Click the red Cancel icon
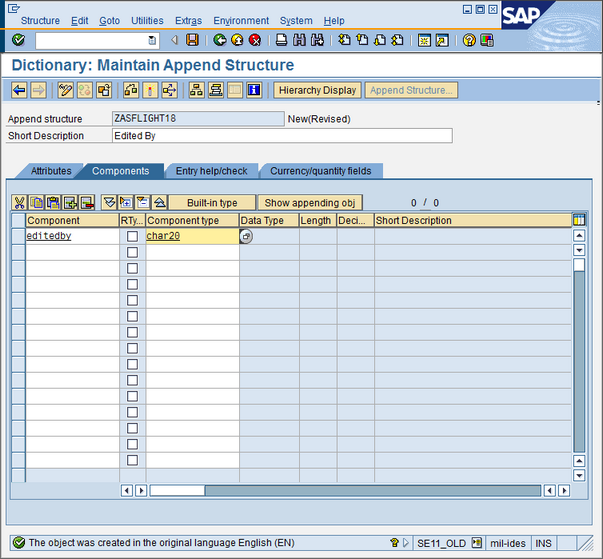Viewport: 603px width, 559px height. 255,40
